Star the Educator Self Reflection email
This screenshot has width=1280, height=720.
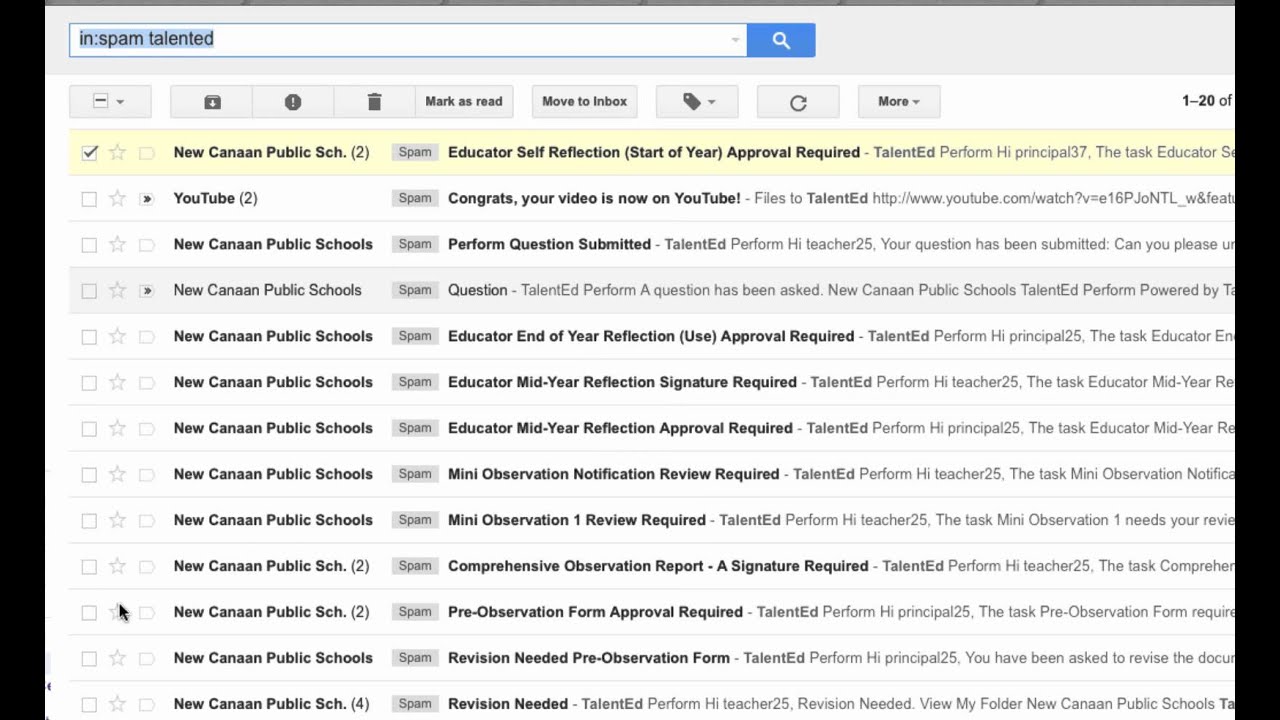point(117,152)
